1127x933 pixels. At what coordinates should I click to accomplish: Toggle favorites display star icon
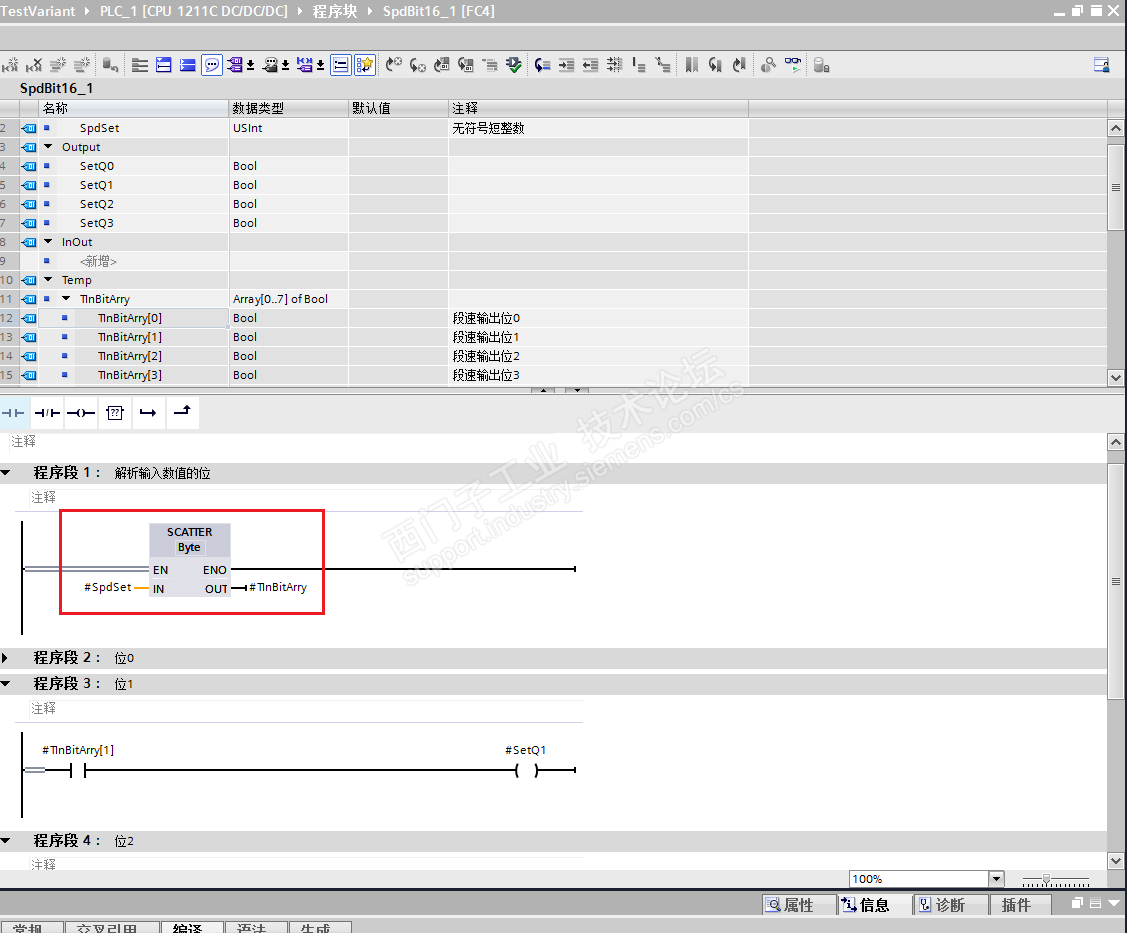tap(364, 65)
